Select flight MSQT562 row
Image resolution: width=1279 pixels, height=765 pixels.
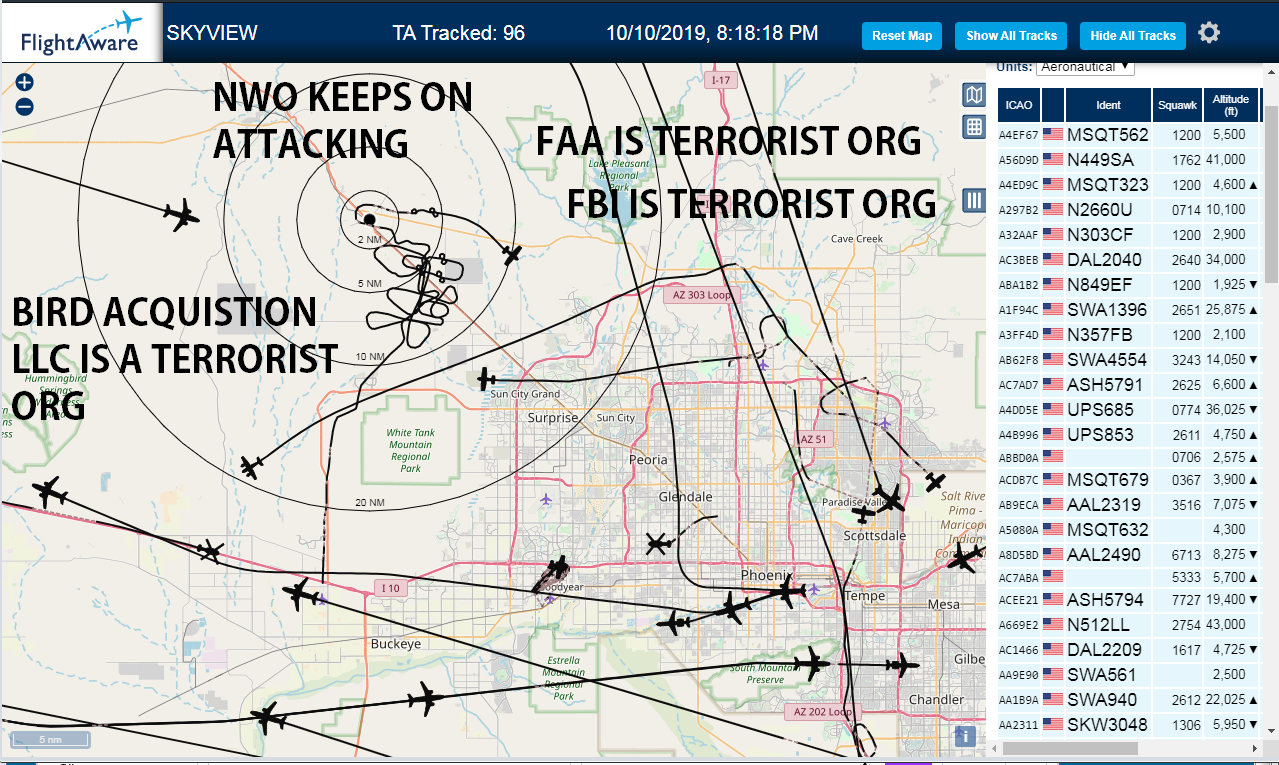[1128, 135]
